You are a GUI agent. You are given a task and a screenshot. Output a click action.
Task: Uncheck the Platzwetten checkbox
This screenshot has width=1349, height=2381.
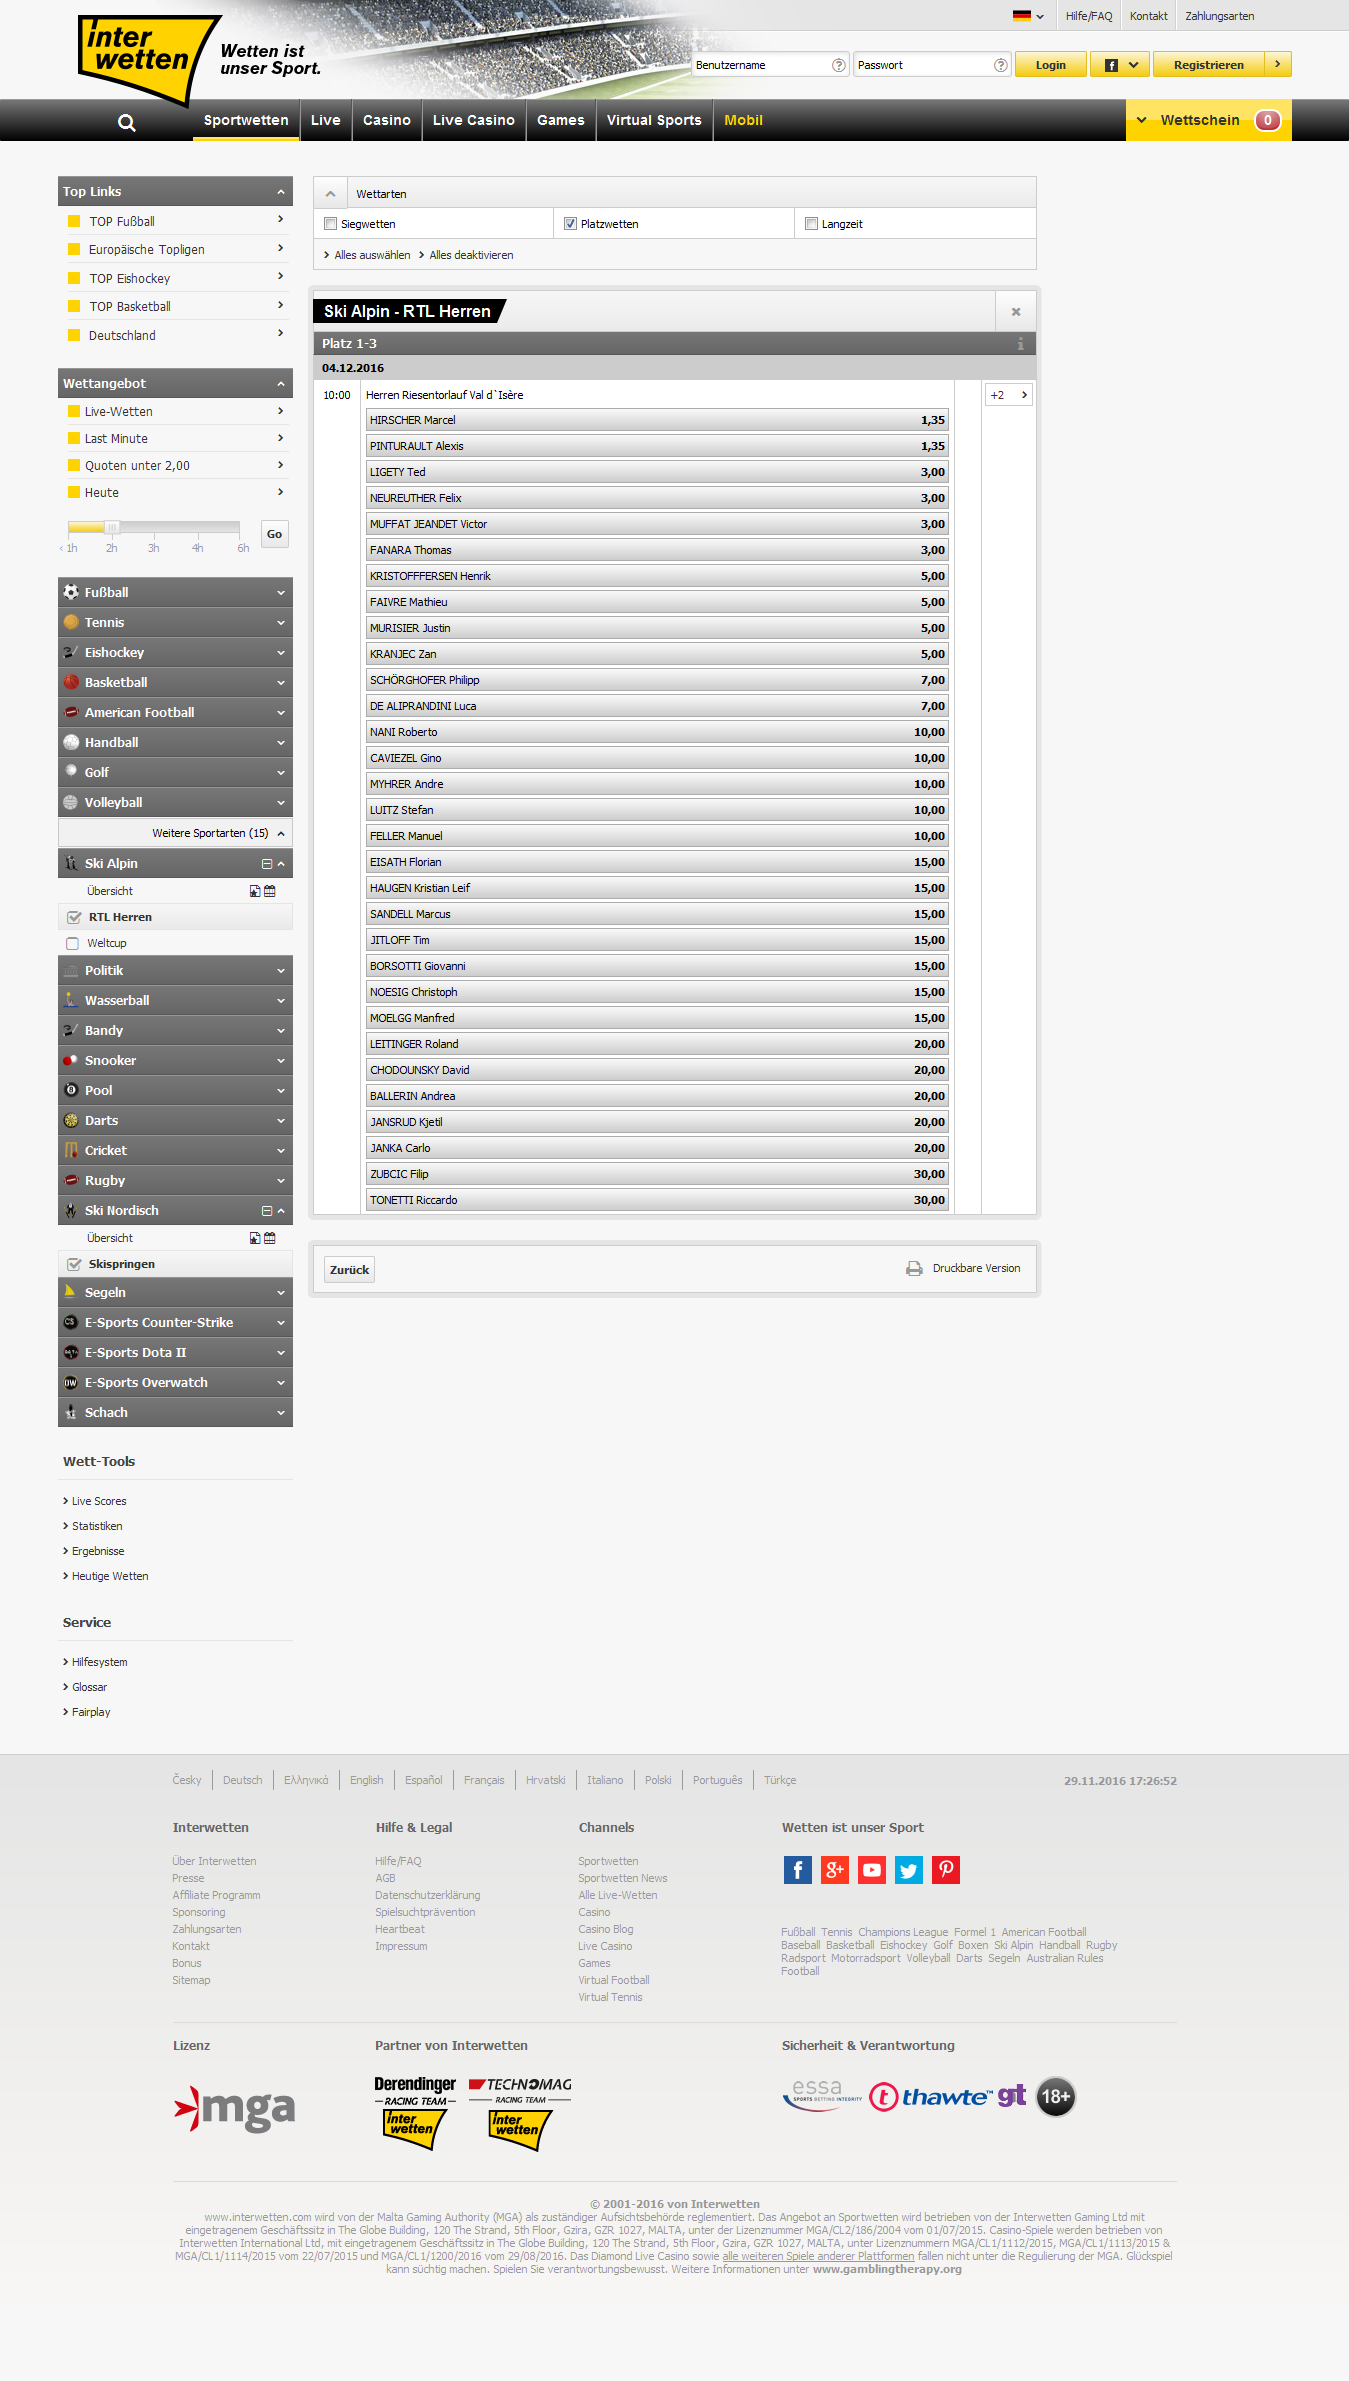point(570,224)
